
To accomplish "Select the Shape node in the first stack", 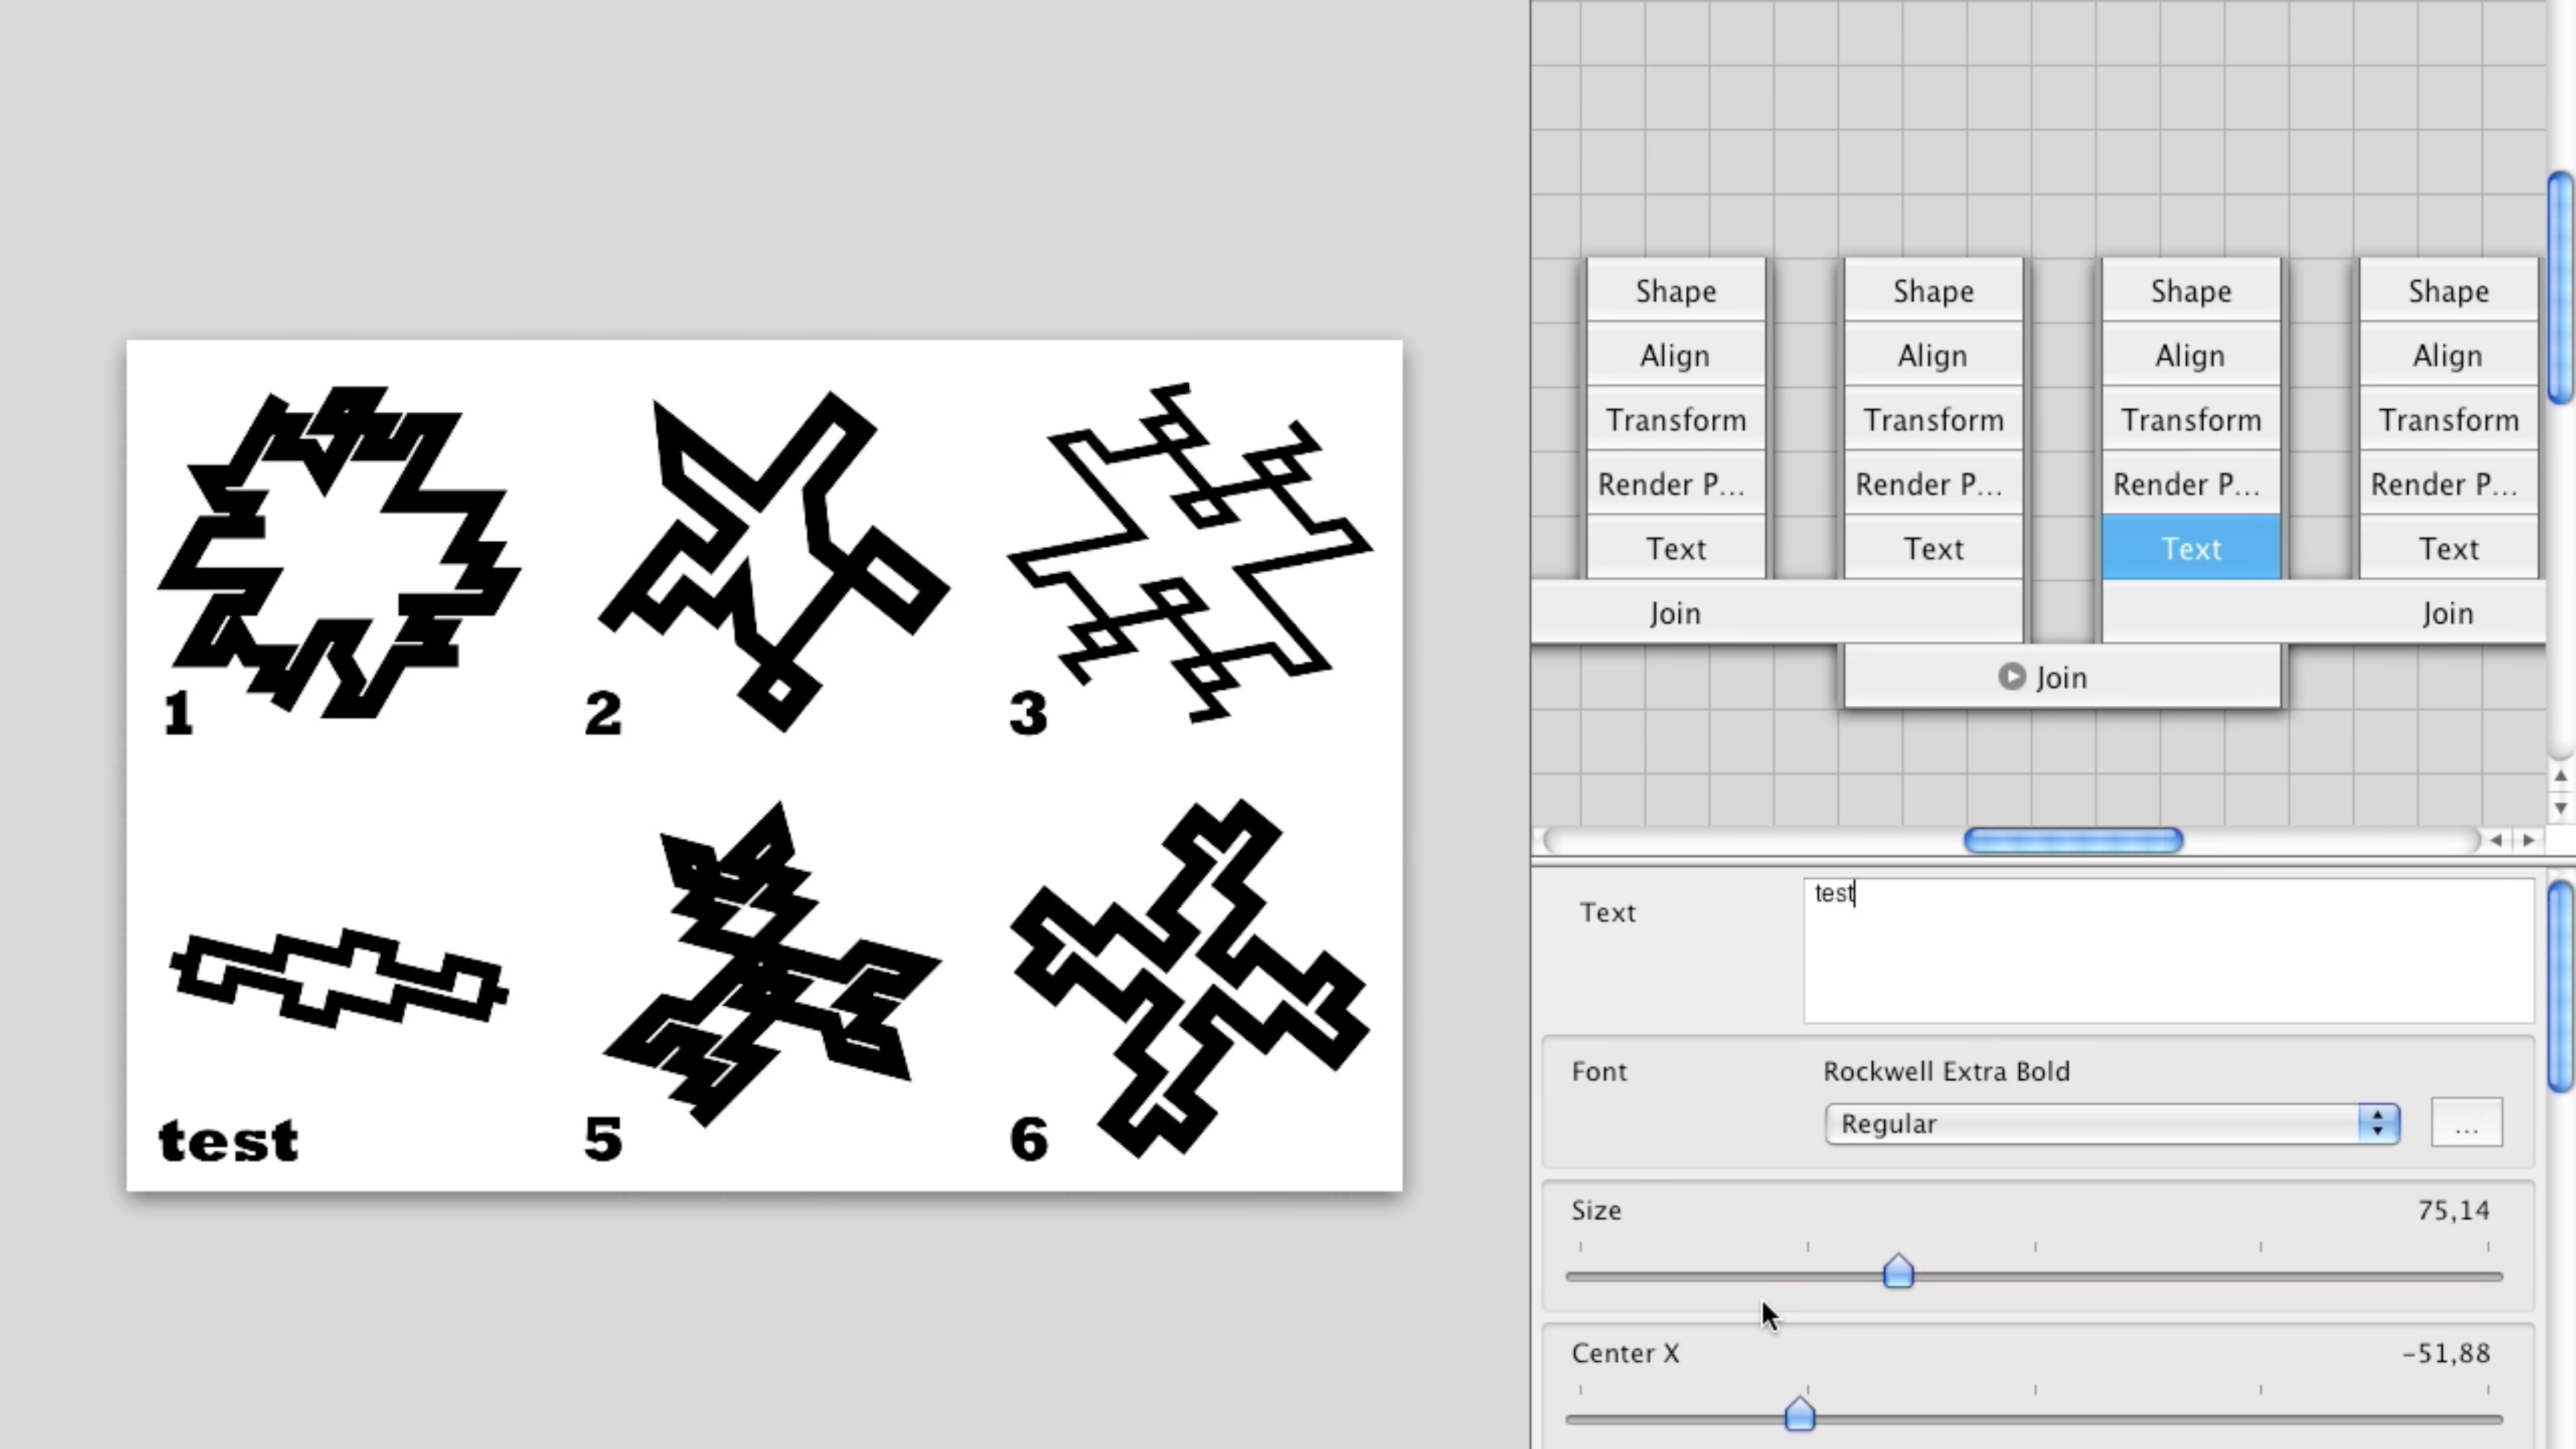I will (1675, 291).
